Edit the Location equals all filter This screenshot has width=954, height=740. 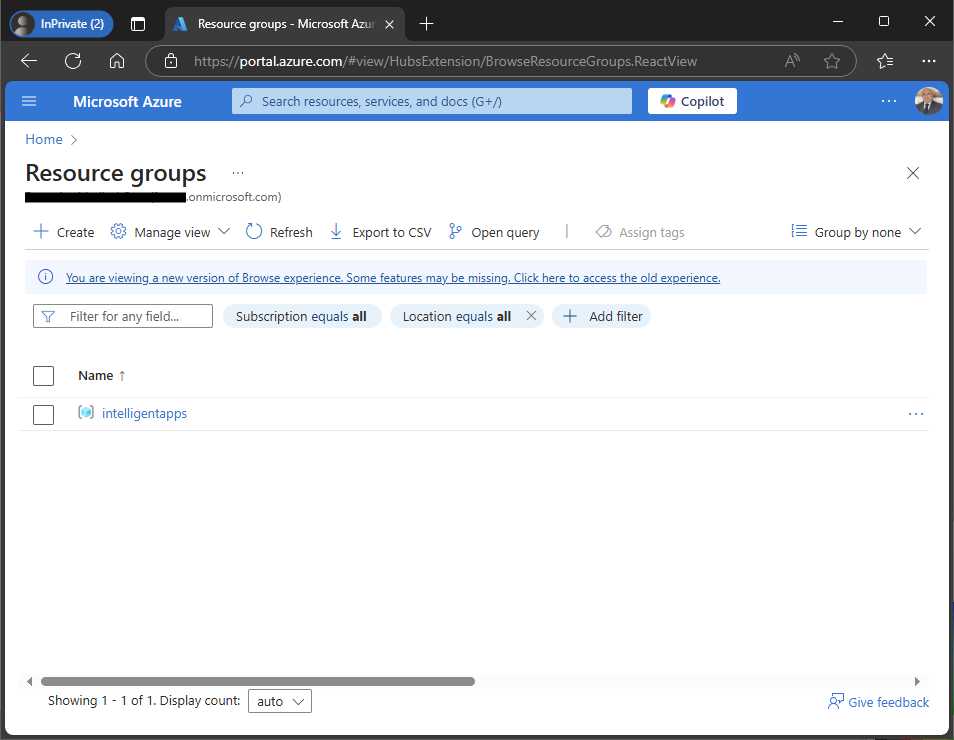click(x=457, y=316)
